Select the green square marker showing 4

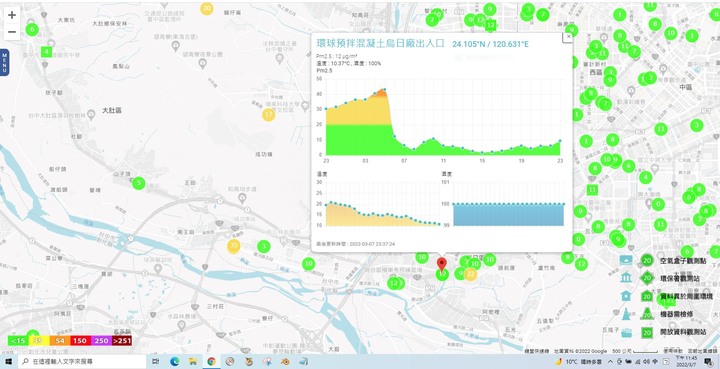[46, 52]
